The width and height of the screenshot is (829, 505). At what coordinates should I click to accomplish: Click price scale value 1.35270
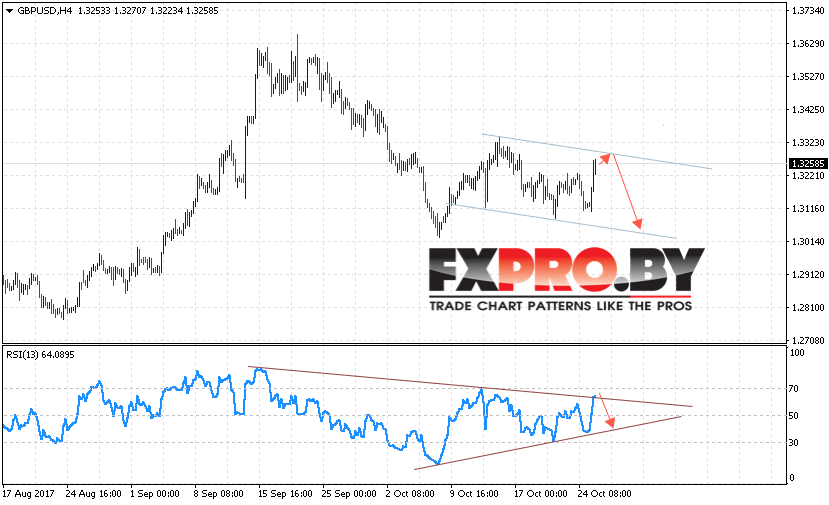point(808,77)
